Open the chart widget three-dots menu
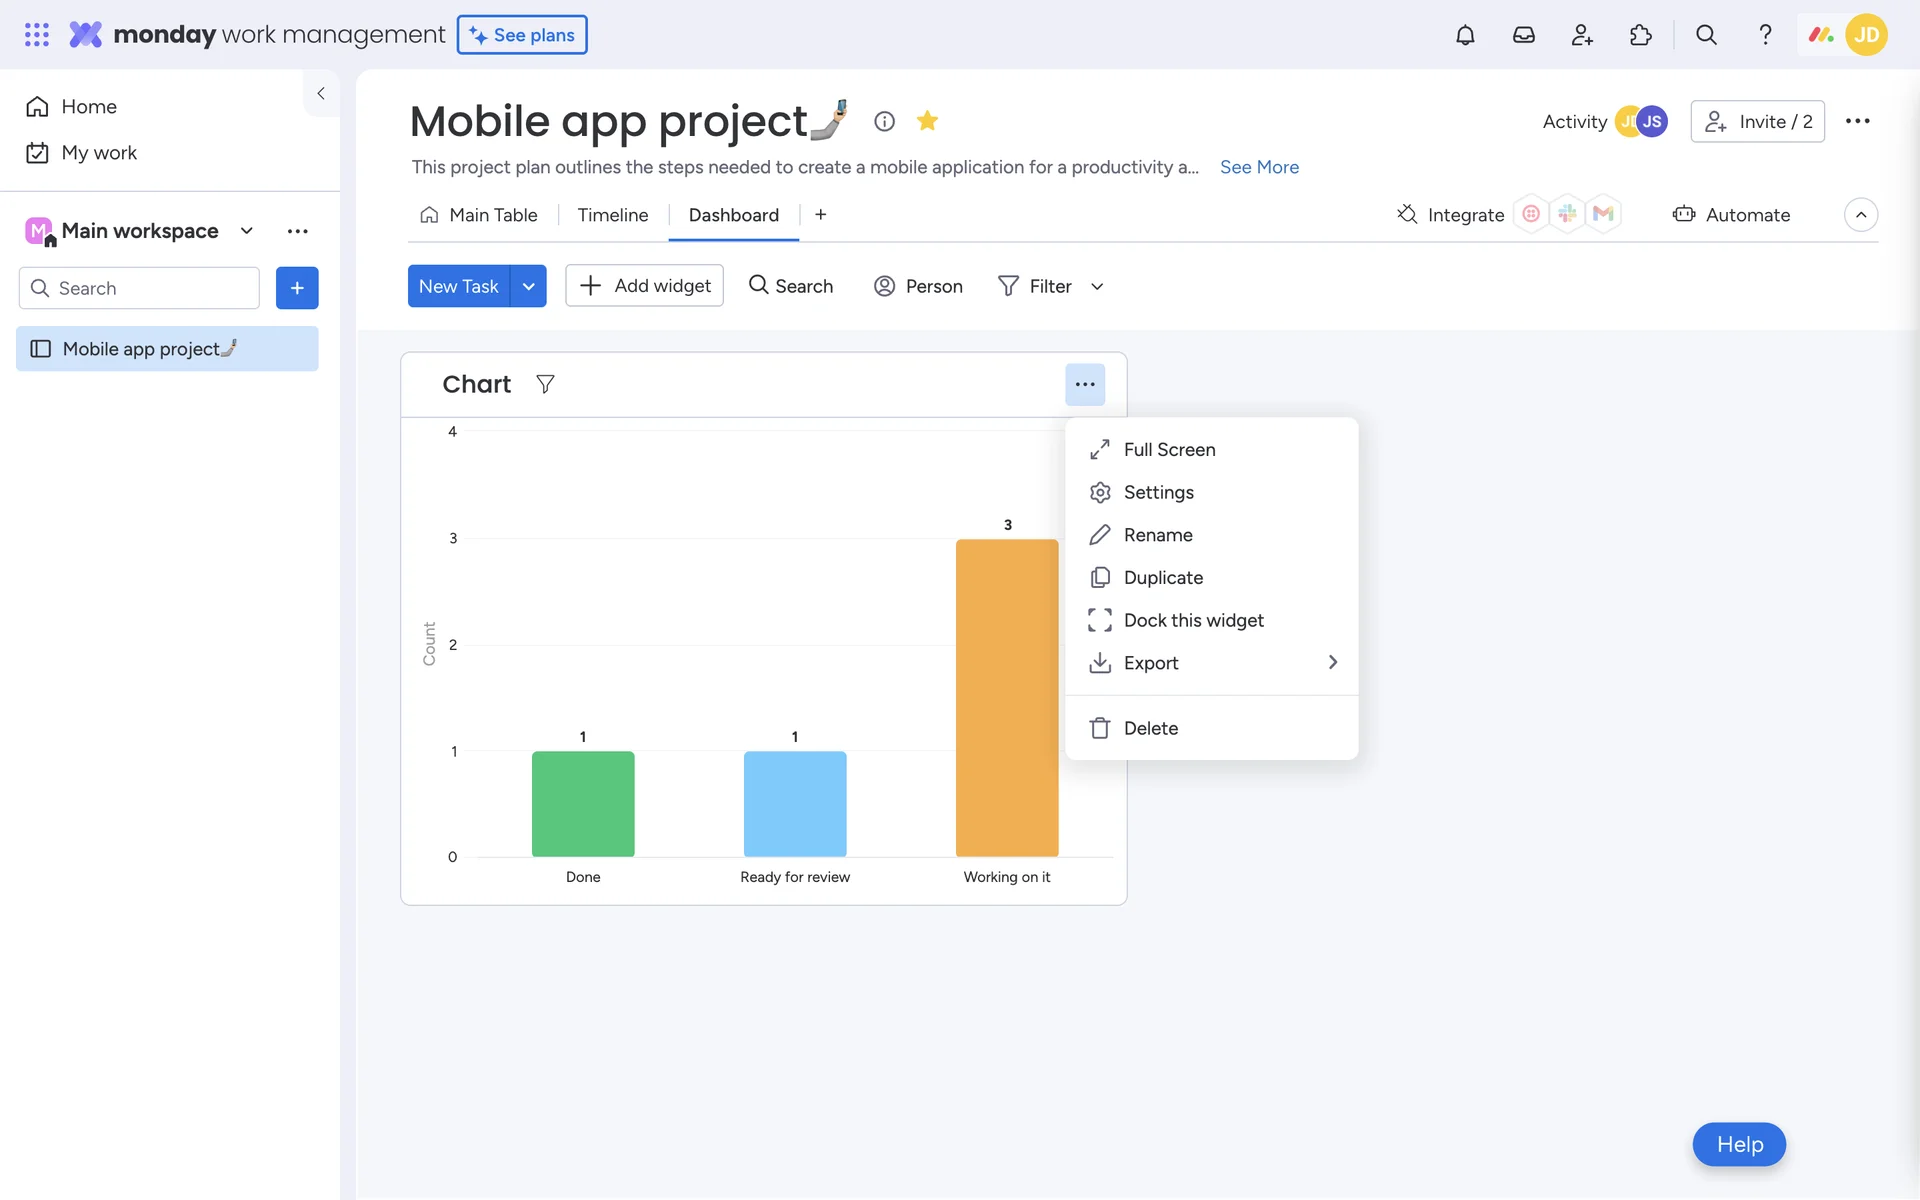1920x1200 pixels. pos(1085,384)
